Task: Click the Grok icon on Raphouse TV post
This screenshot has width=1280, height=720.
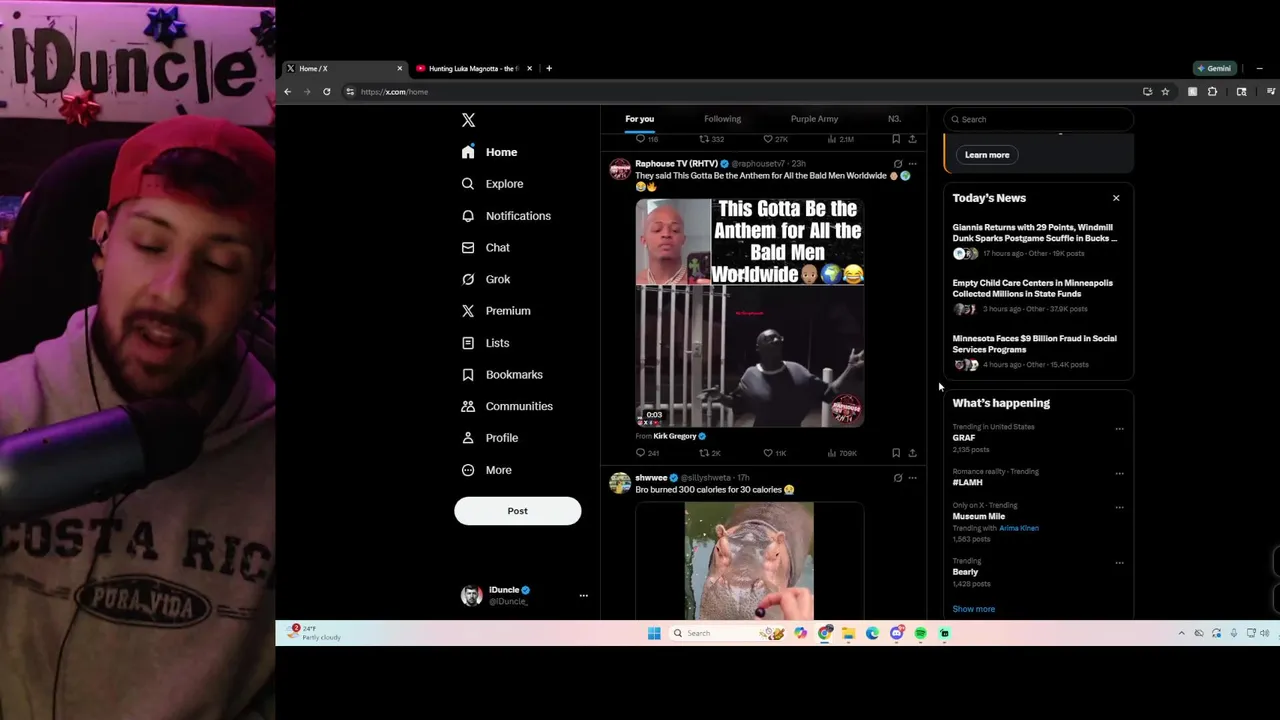Action: click(897, 164)
